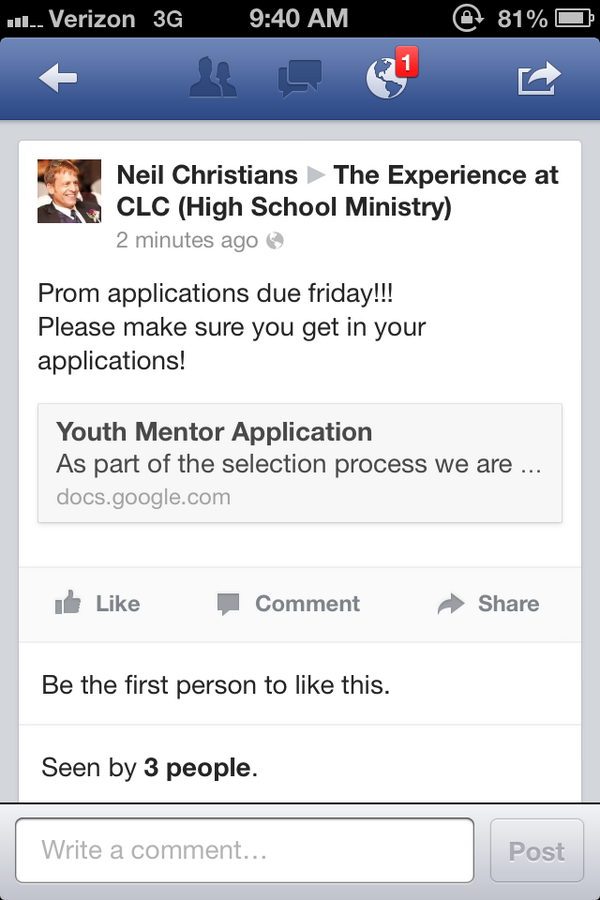The width and height of the screenshot is (600, 900).
Task: Tap the public globe privacy icon
Action: 275,240
